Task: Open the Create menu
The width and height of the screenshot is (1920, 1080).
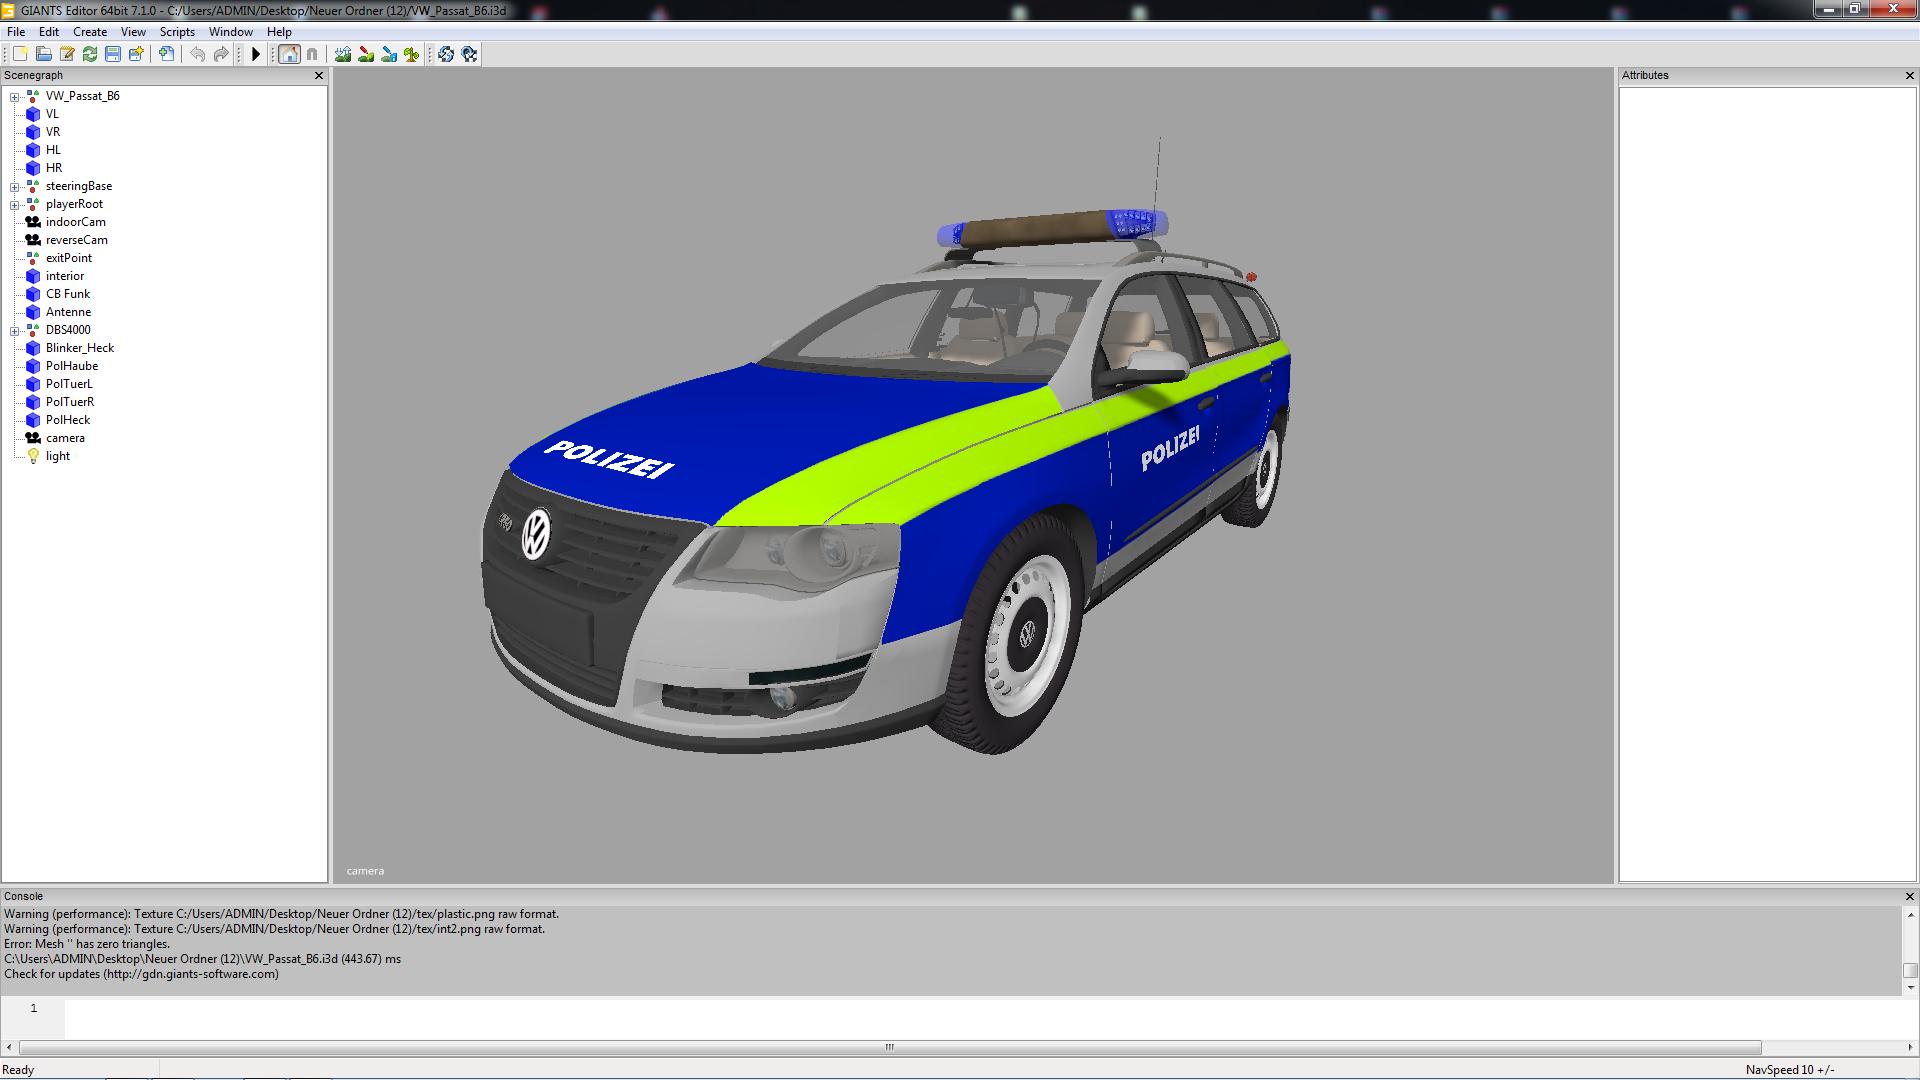Action: pyautogui.click(x=90, y=32)
